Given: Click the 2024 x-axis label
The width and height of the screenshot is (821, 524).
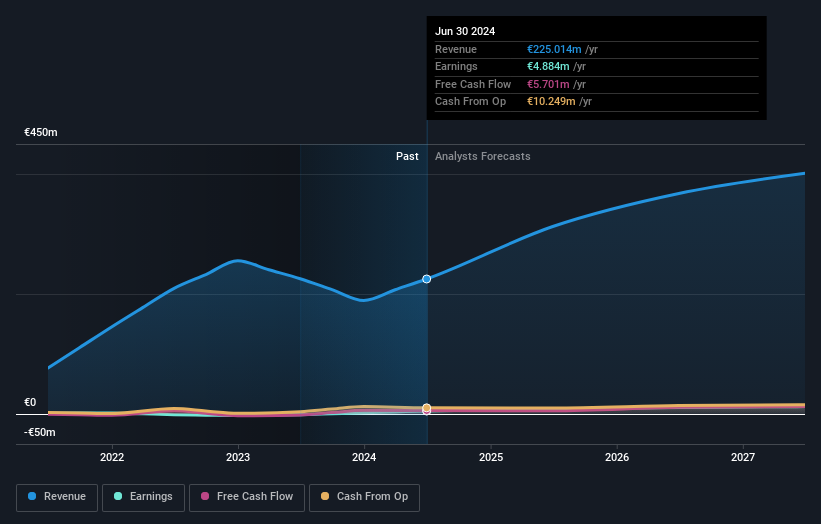Looking at the screenshot, I should pyautogui.click(x=364, y=457).
